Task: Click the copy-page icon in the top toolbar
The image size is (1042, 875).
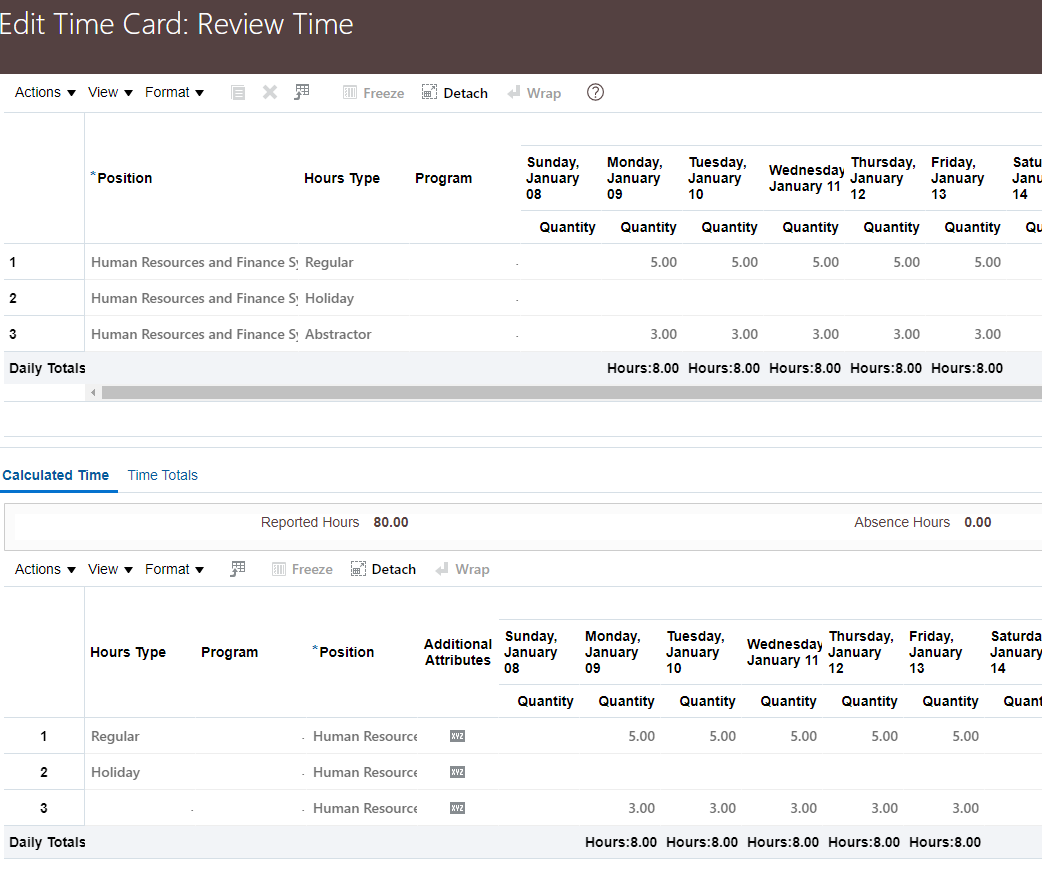Action: (238, 92)
